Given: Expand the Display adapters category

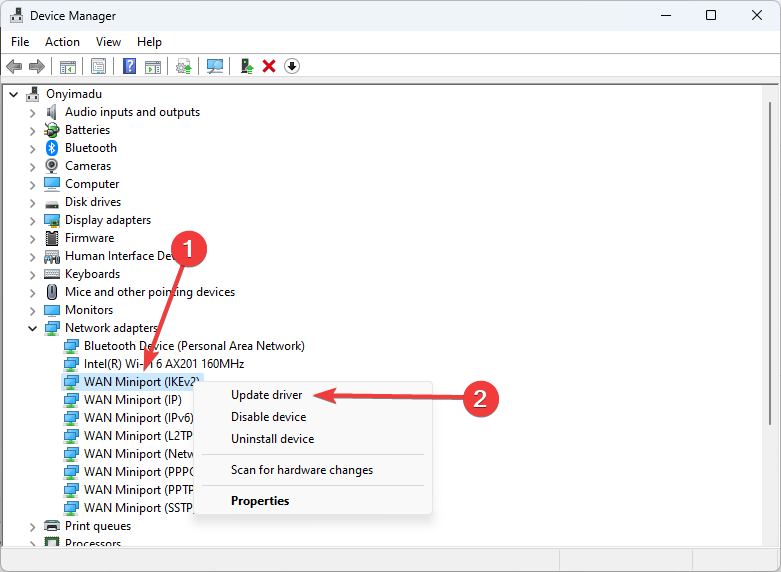Looking at the screenshot, I should click(32, 220).
